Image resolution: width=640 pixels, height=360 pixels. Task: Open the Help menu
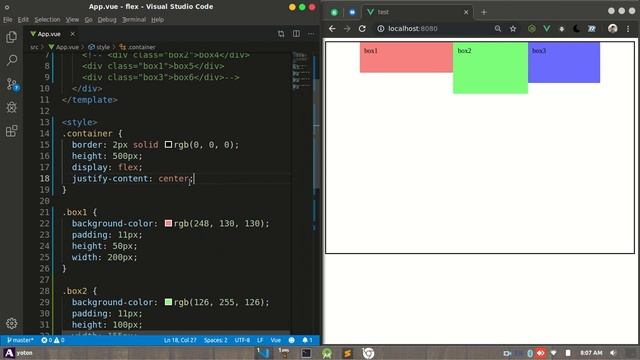(157, 20)
